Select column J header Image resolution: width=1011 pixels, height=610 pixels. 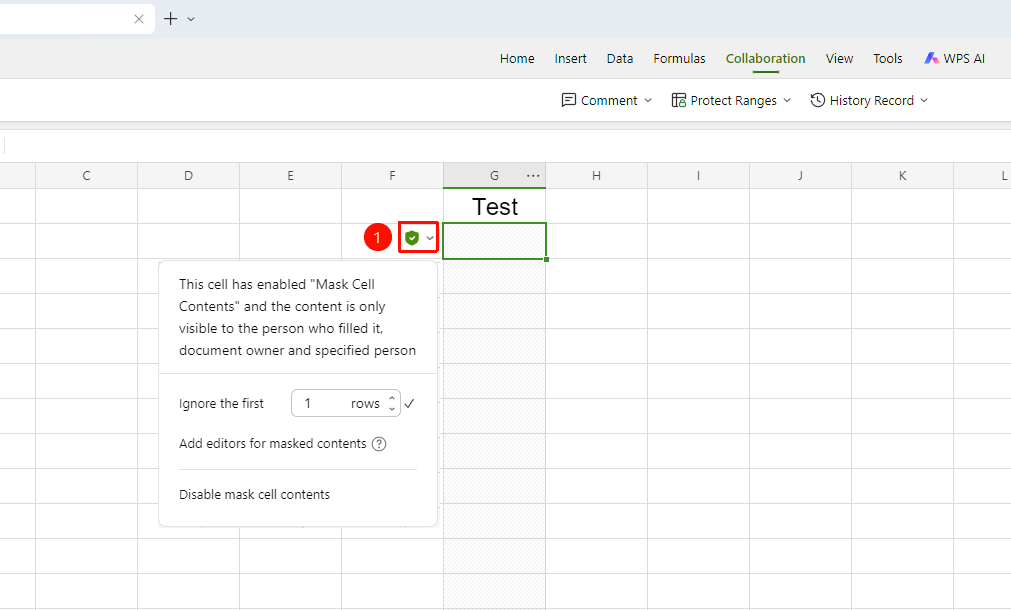tap(800, 175)
